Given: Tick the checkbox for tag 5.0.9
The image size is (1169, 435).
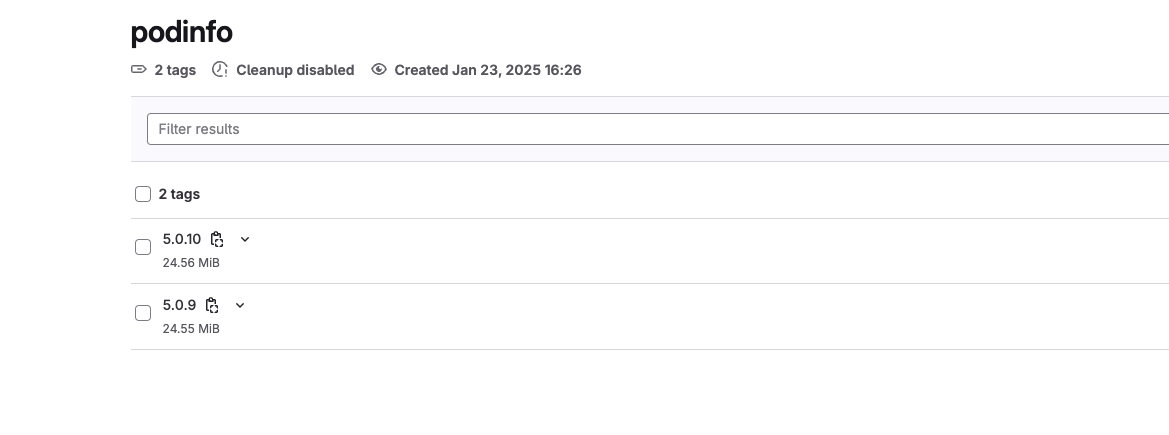Looking at the screenshot, I should (143, 313).
